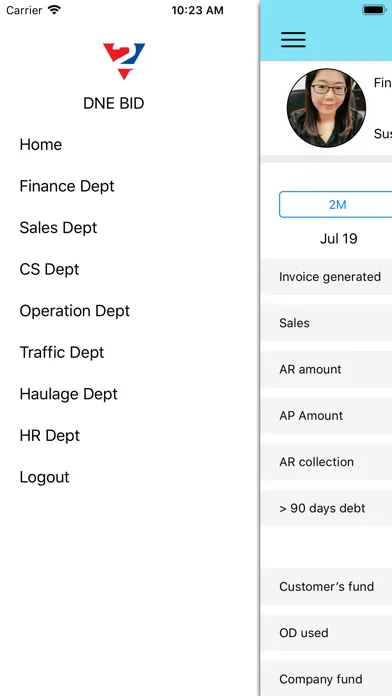The height and width of the screenshot is (696, 392).
Task: Open HR Dept from side menu
Action: pos(50,435)
